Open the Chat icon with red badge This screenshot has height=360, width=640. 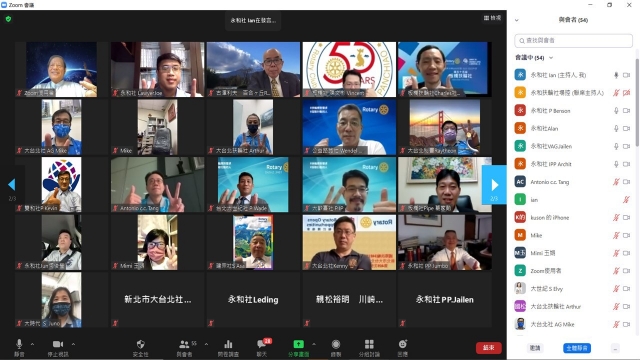coord(262,344)
